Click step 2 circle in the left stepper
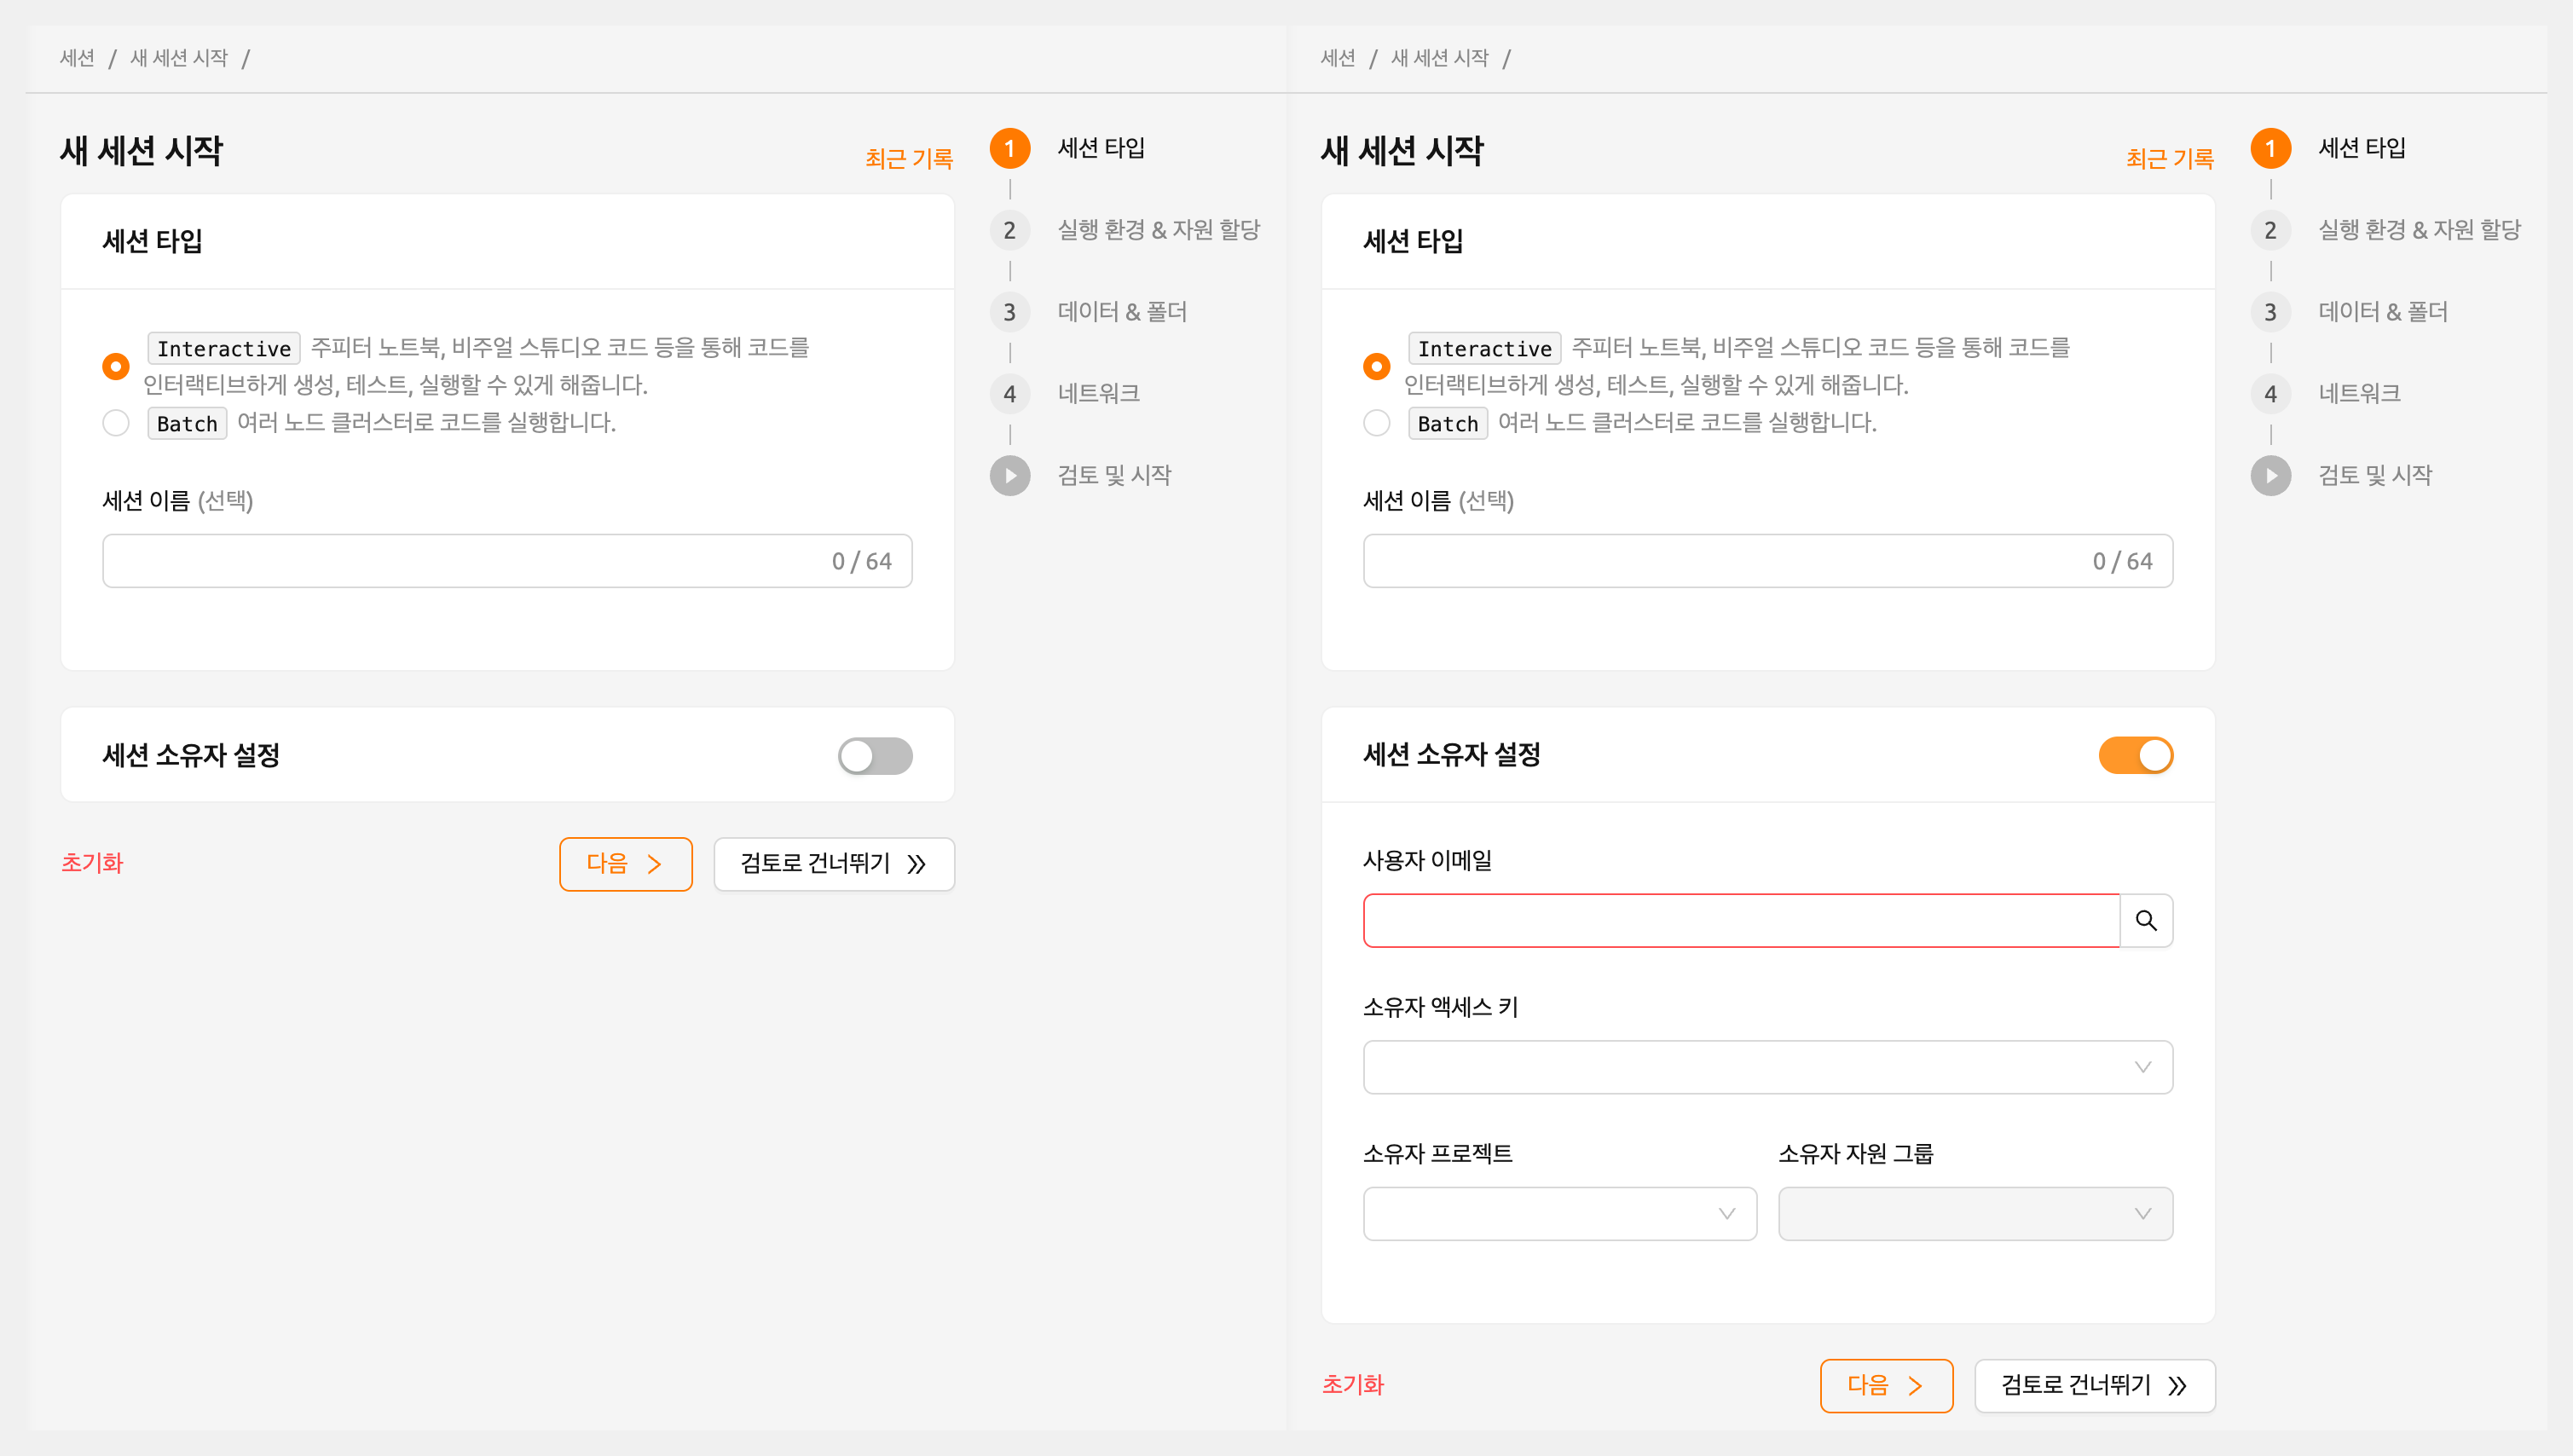This screenshot has height=1456, width=2573. coord(1010,230)
